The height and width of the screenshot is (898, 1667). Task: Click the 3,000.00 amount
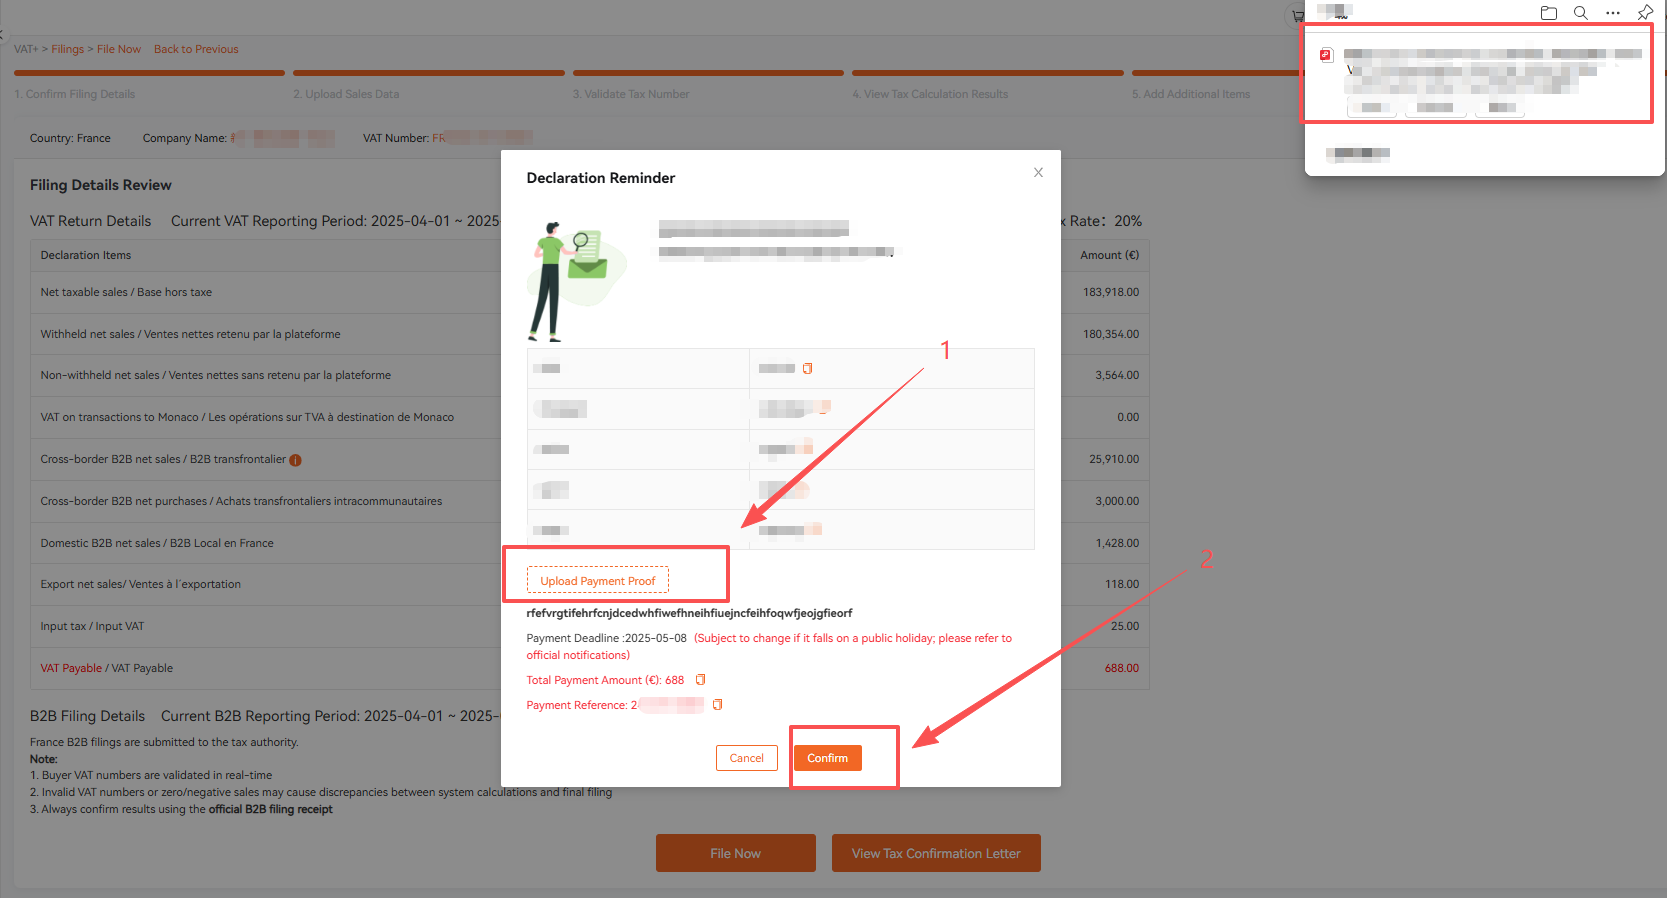(x=1117, y=501)
